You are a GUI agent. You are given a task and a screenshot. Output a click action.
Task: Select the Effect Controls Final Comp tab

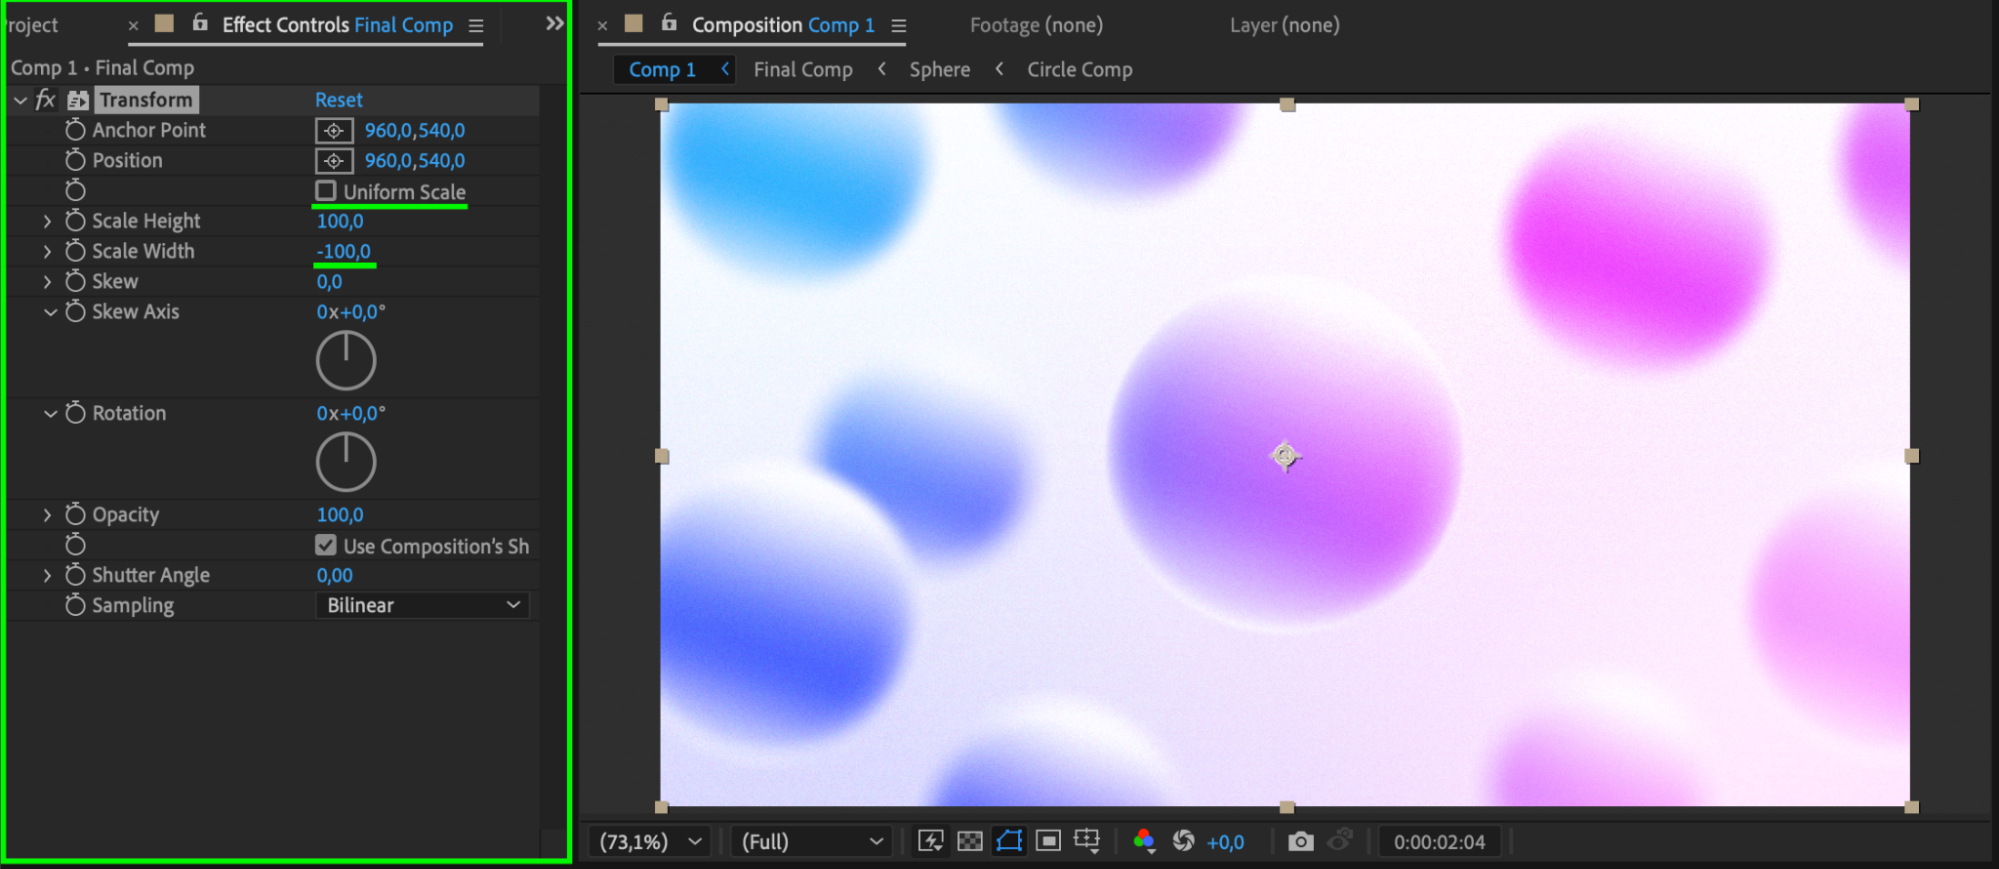coord(338,25)
